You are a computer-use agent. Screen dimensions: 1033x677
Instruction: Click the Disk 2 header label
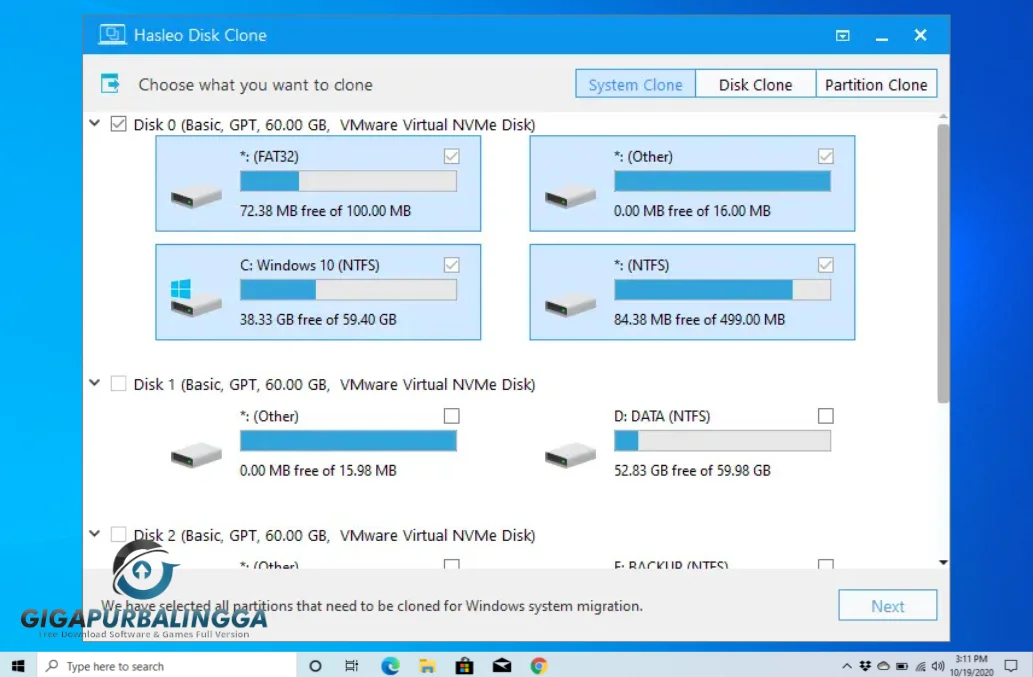click(334, 535)
